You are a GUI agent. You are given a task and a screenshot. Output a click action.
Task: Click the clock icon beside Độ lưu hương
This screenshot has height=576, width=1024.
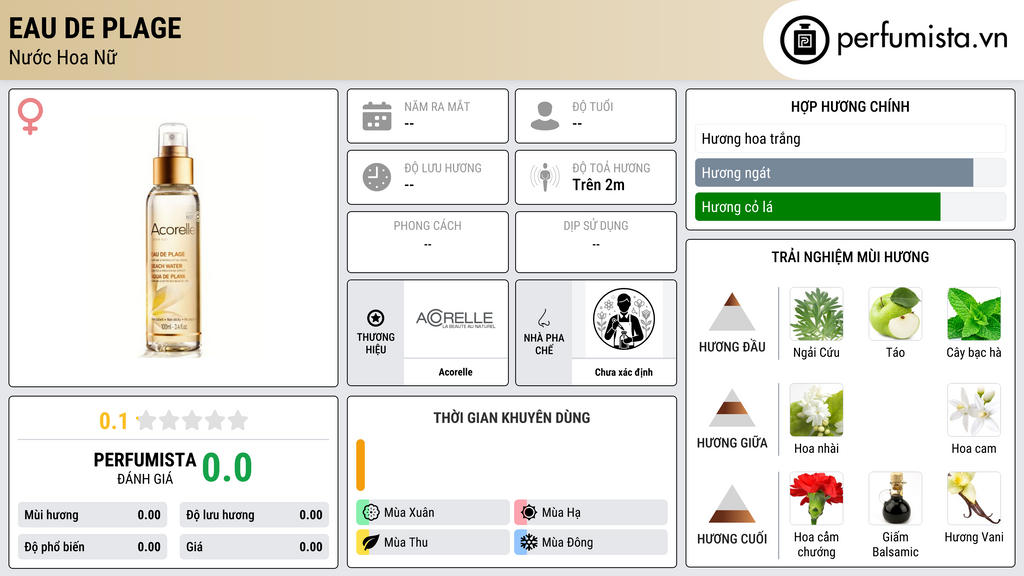(x=377, y=177)
